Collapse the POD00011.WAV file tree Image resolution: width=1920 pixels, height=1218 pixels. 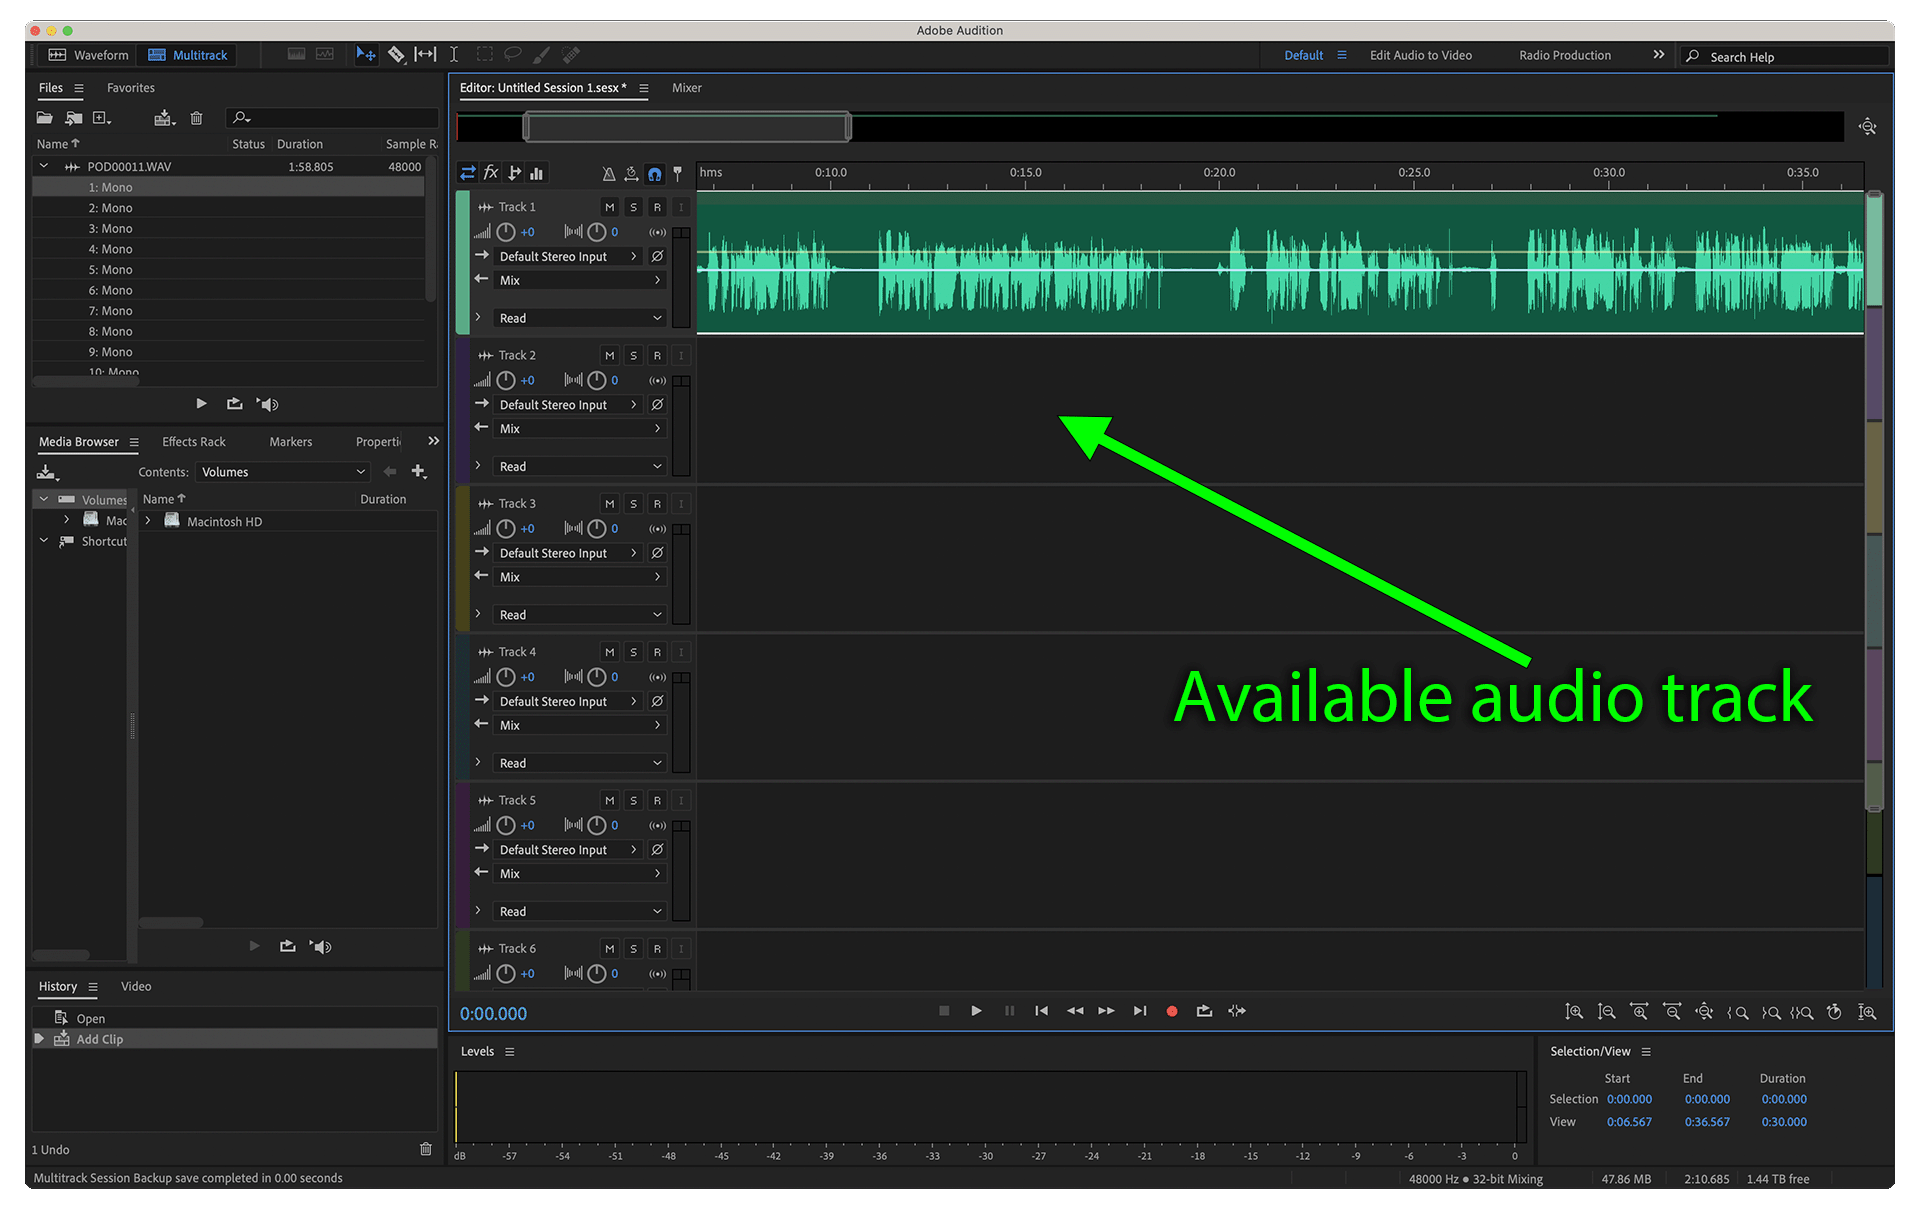pyautogui.click(x=44, y=166)
